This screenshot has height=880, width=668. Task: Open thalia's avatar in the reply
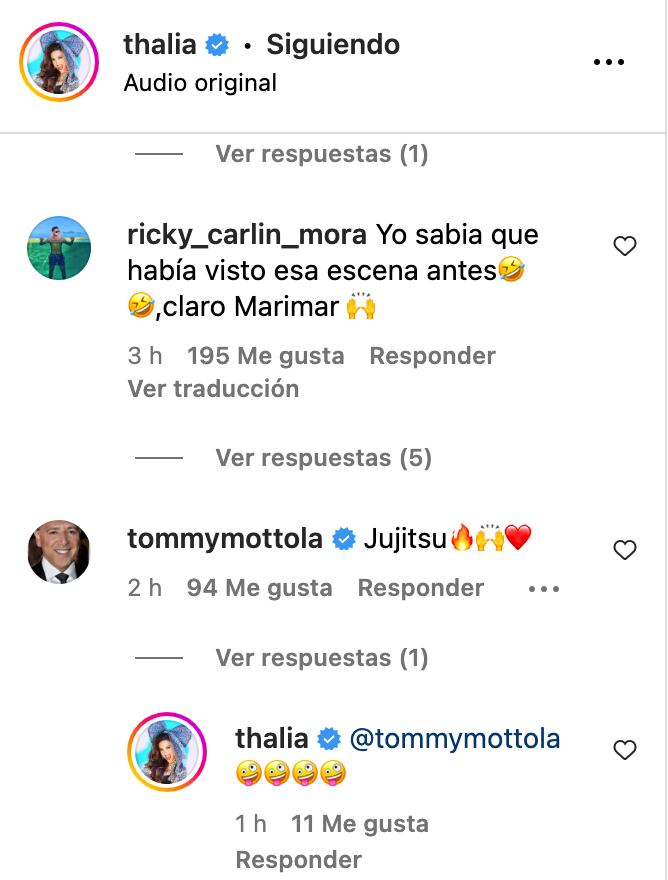click(x=166, y=752)
